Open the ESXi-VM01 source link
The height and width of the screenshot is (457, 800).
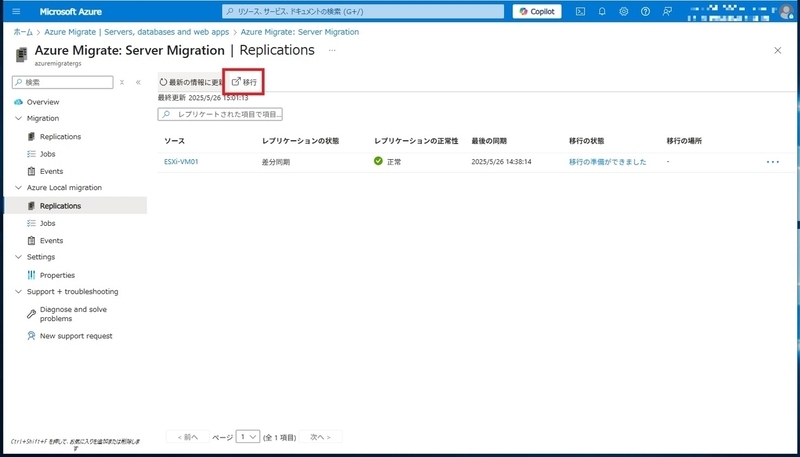181,162
